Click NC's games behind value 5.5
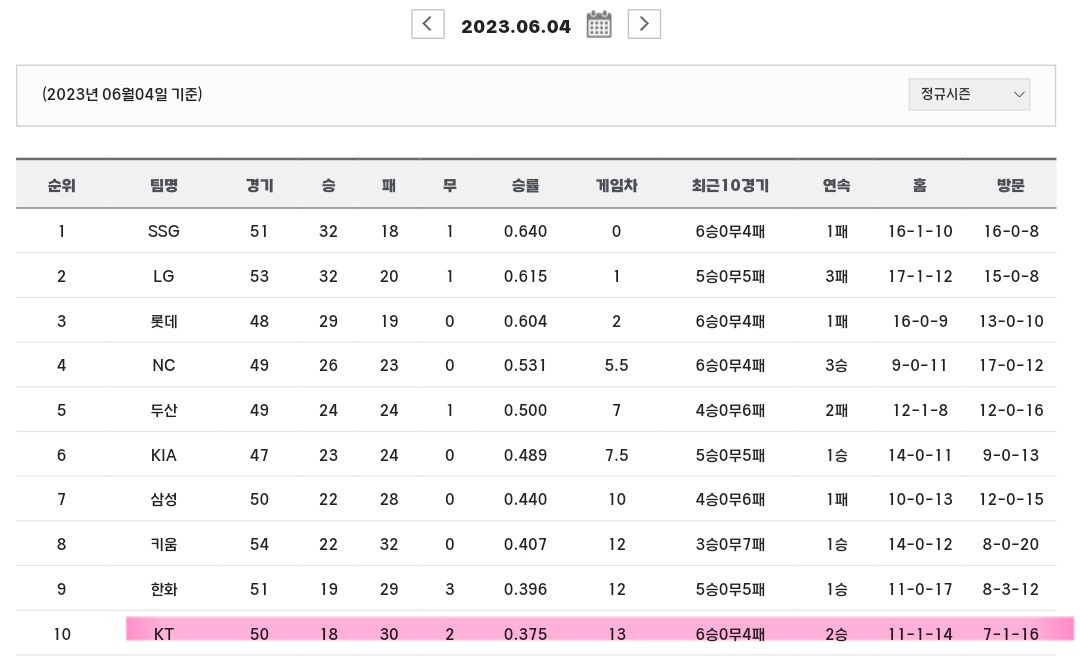This screenshot has width=1080, height=656. (616, 365)
